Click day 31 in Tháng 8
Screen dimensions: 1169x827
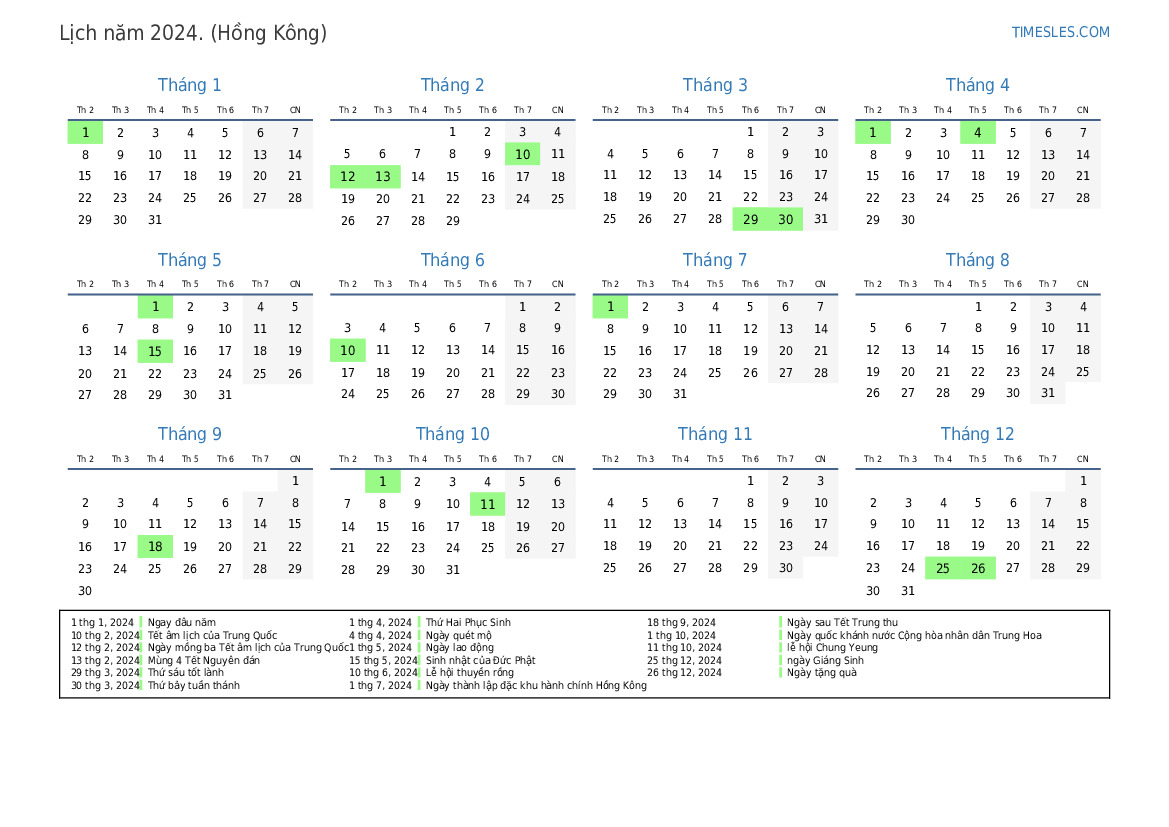click(1047, 393)
